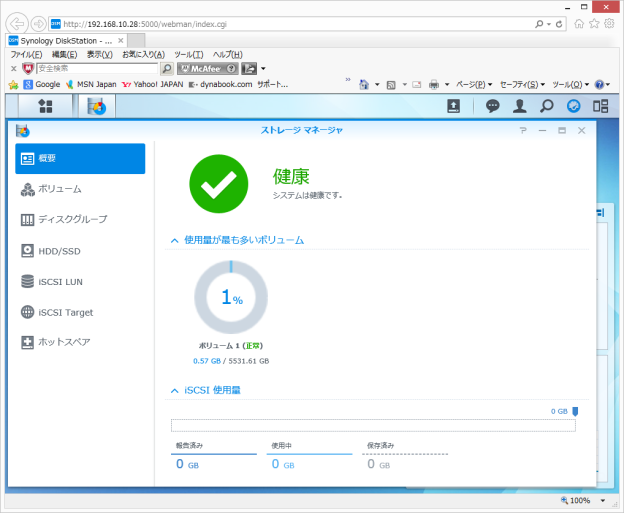Screen dimensions: 624x513
Task: Select 概要 in the sidebar
Action: point(80,158)
